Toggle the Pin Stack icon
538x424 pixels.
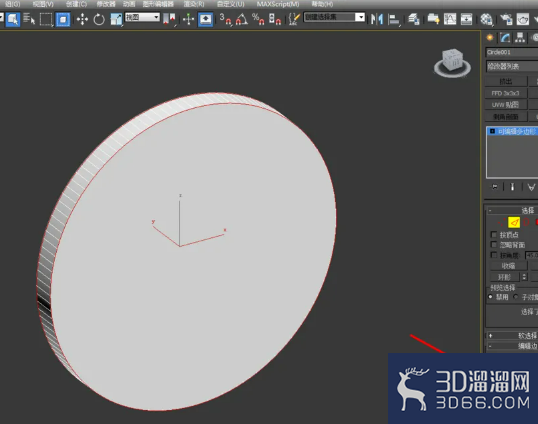pos(495,187)
